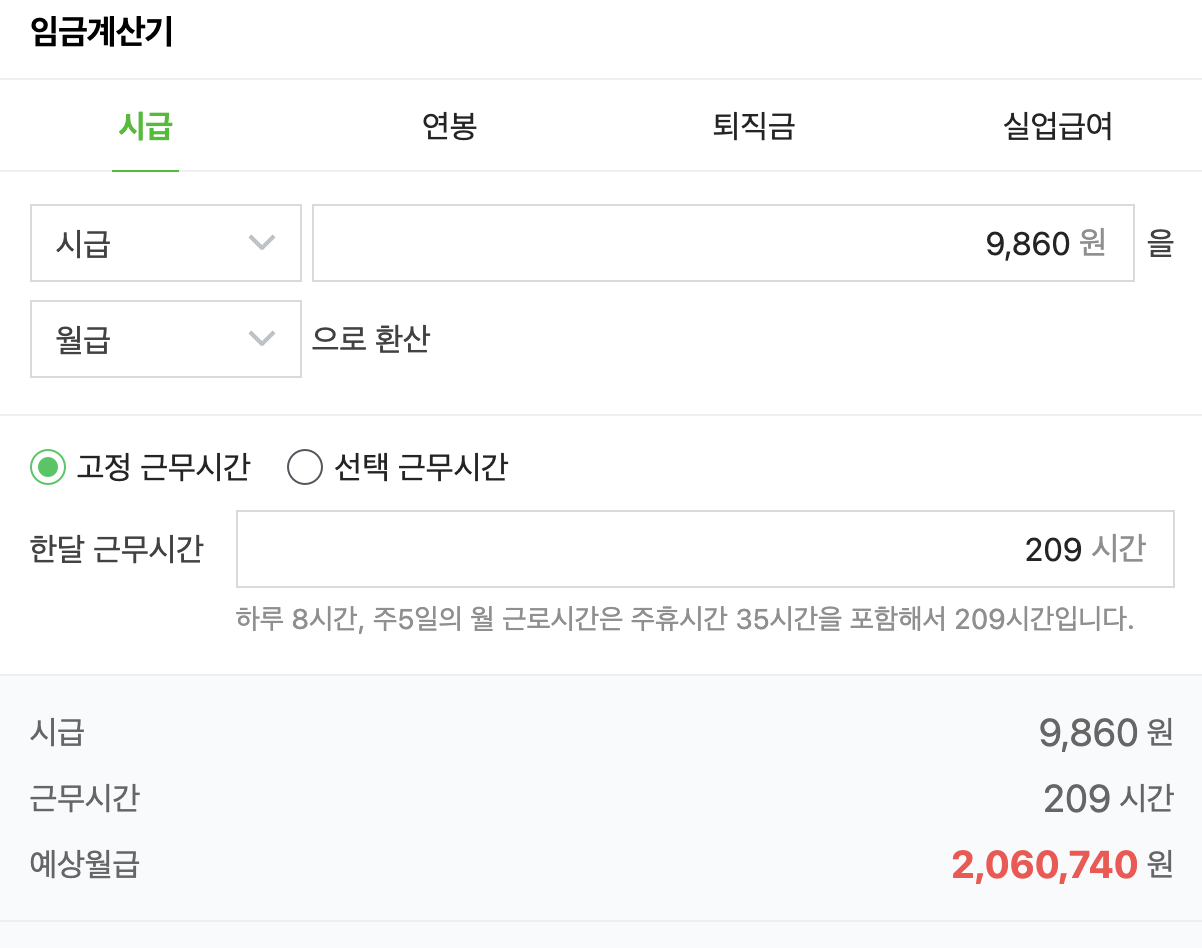Click the chevron on the 시급 selector

[263, 243]
